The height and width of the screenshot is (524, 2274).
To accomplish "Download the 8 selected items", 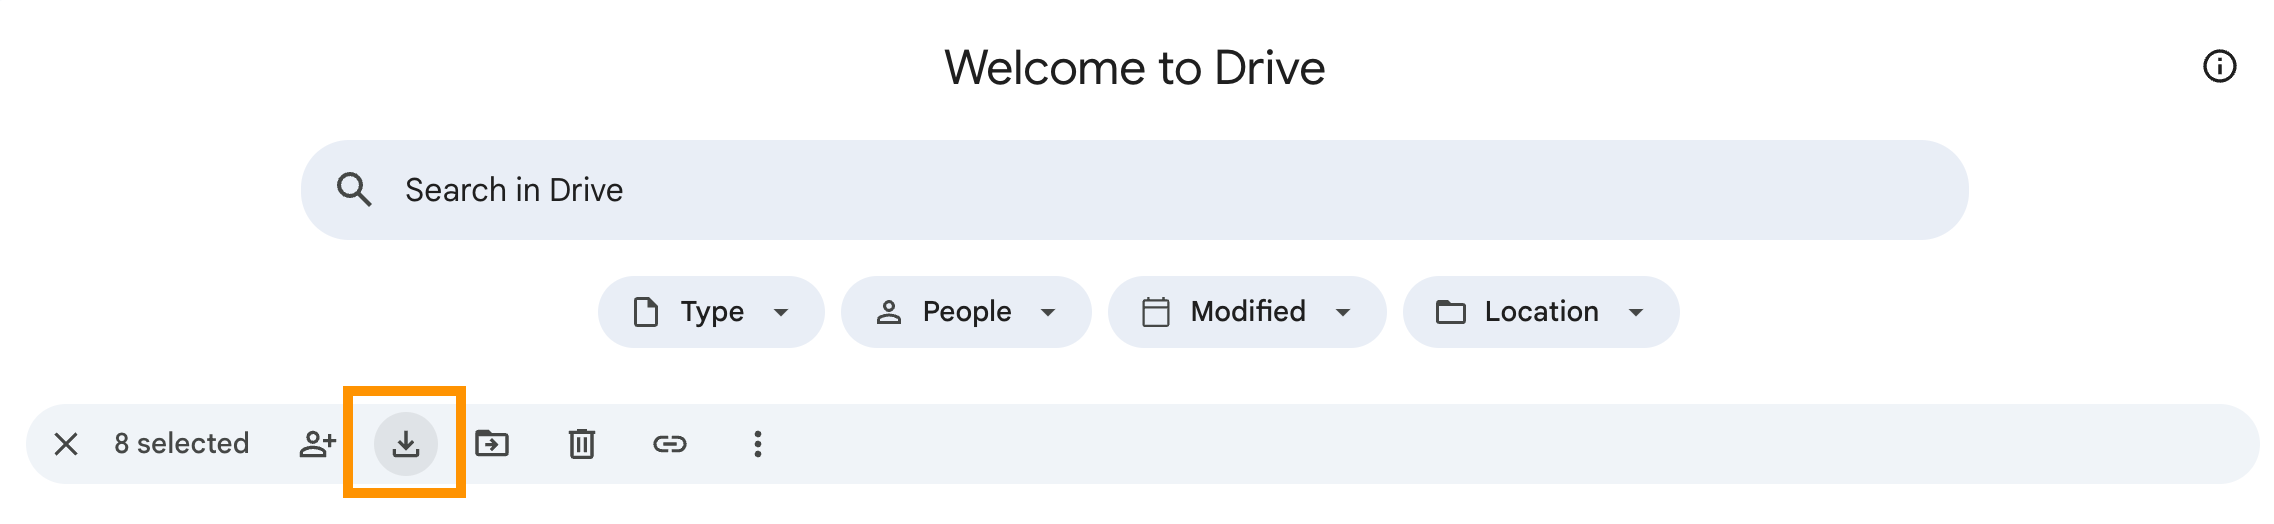I will click(x=405, y=443).
